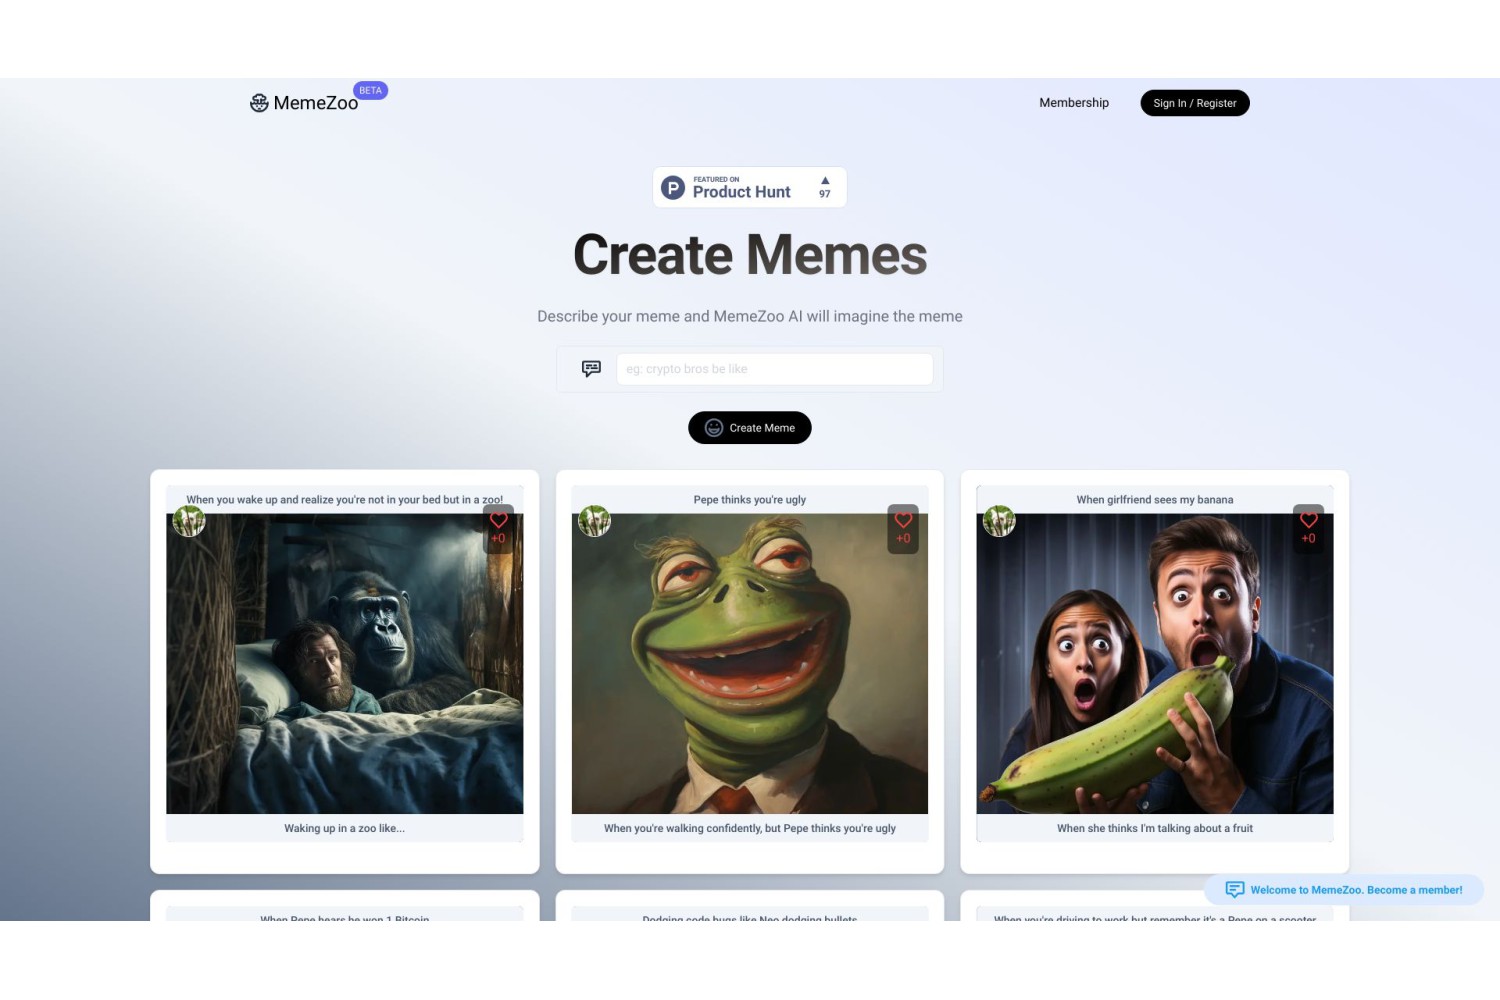Open the 'Welcome to MemeZoo. Become a member!' chat bubble
The height and width of the screenshot is (1000, 1500).
(1344, 890)
